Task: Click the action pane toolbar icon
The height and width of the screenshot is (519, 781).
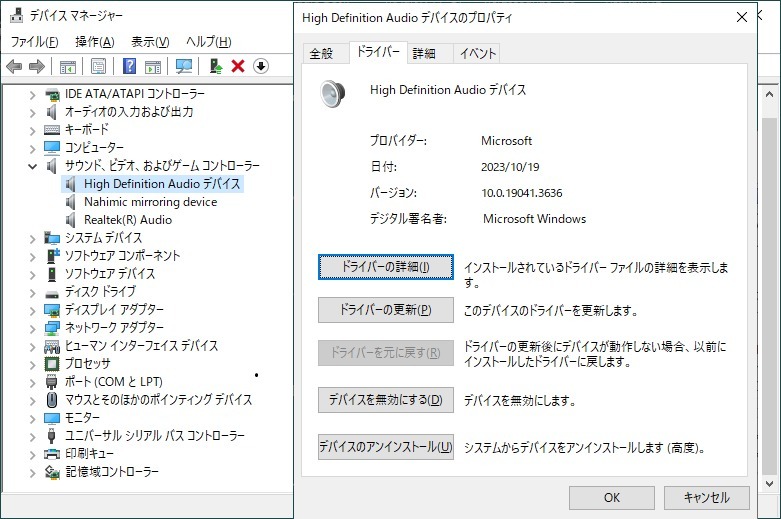Action: click(x=153, y=66)
